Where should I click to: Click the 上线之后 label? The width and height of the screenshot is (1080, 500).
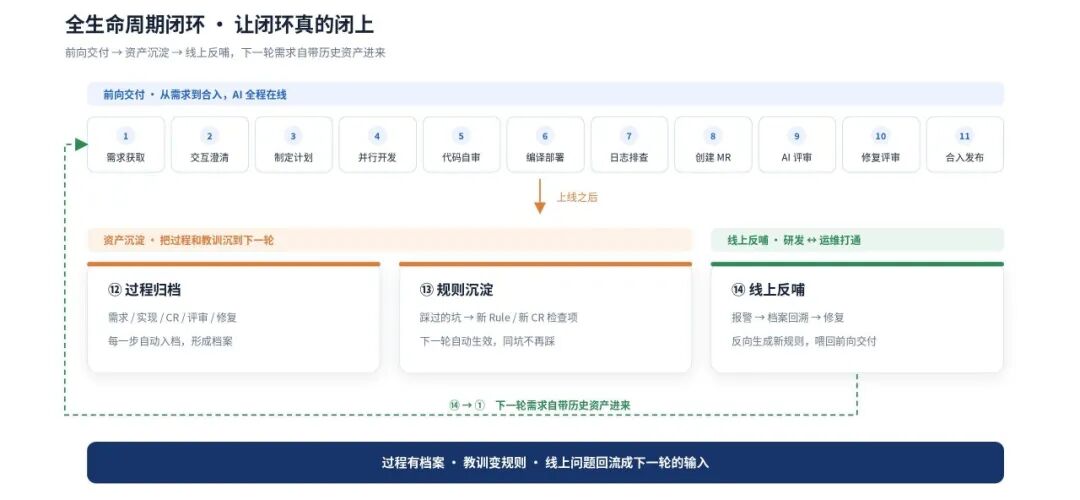click(577, 198)
